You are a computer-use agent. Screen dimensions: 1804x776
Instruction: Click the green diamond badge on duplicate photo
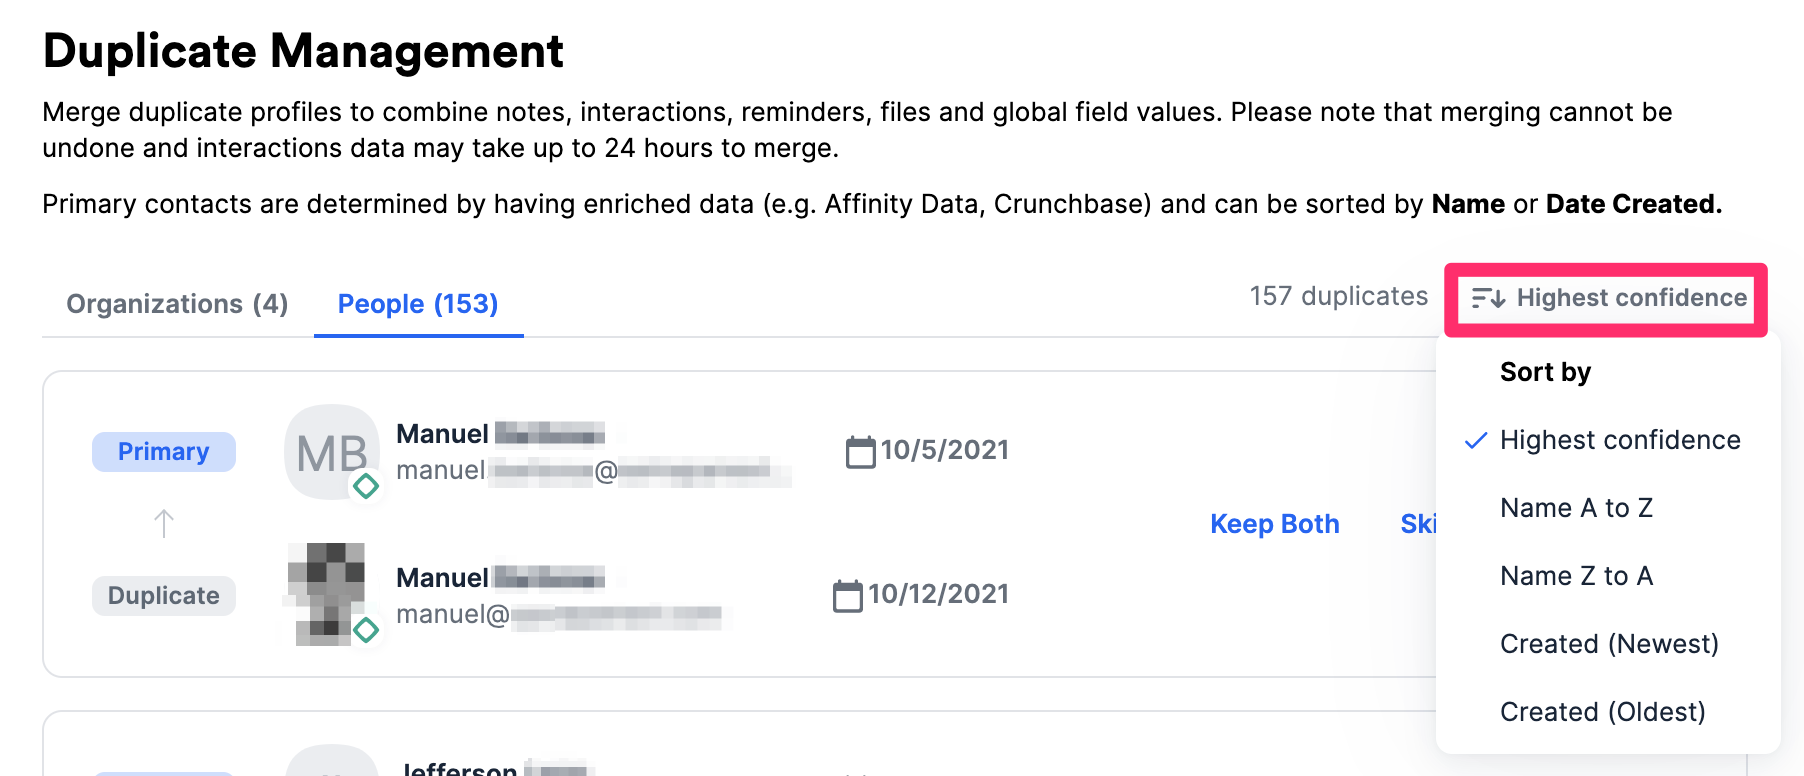366,630
